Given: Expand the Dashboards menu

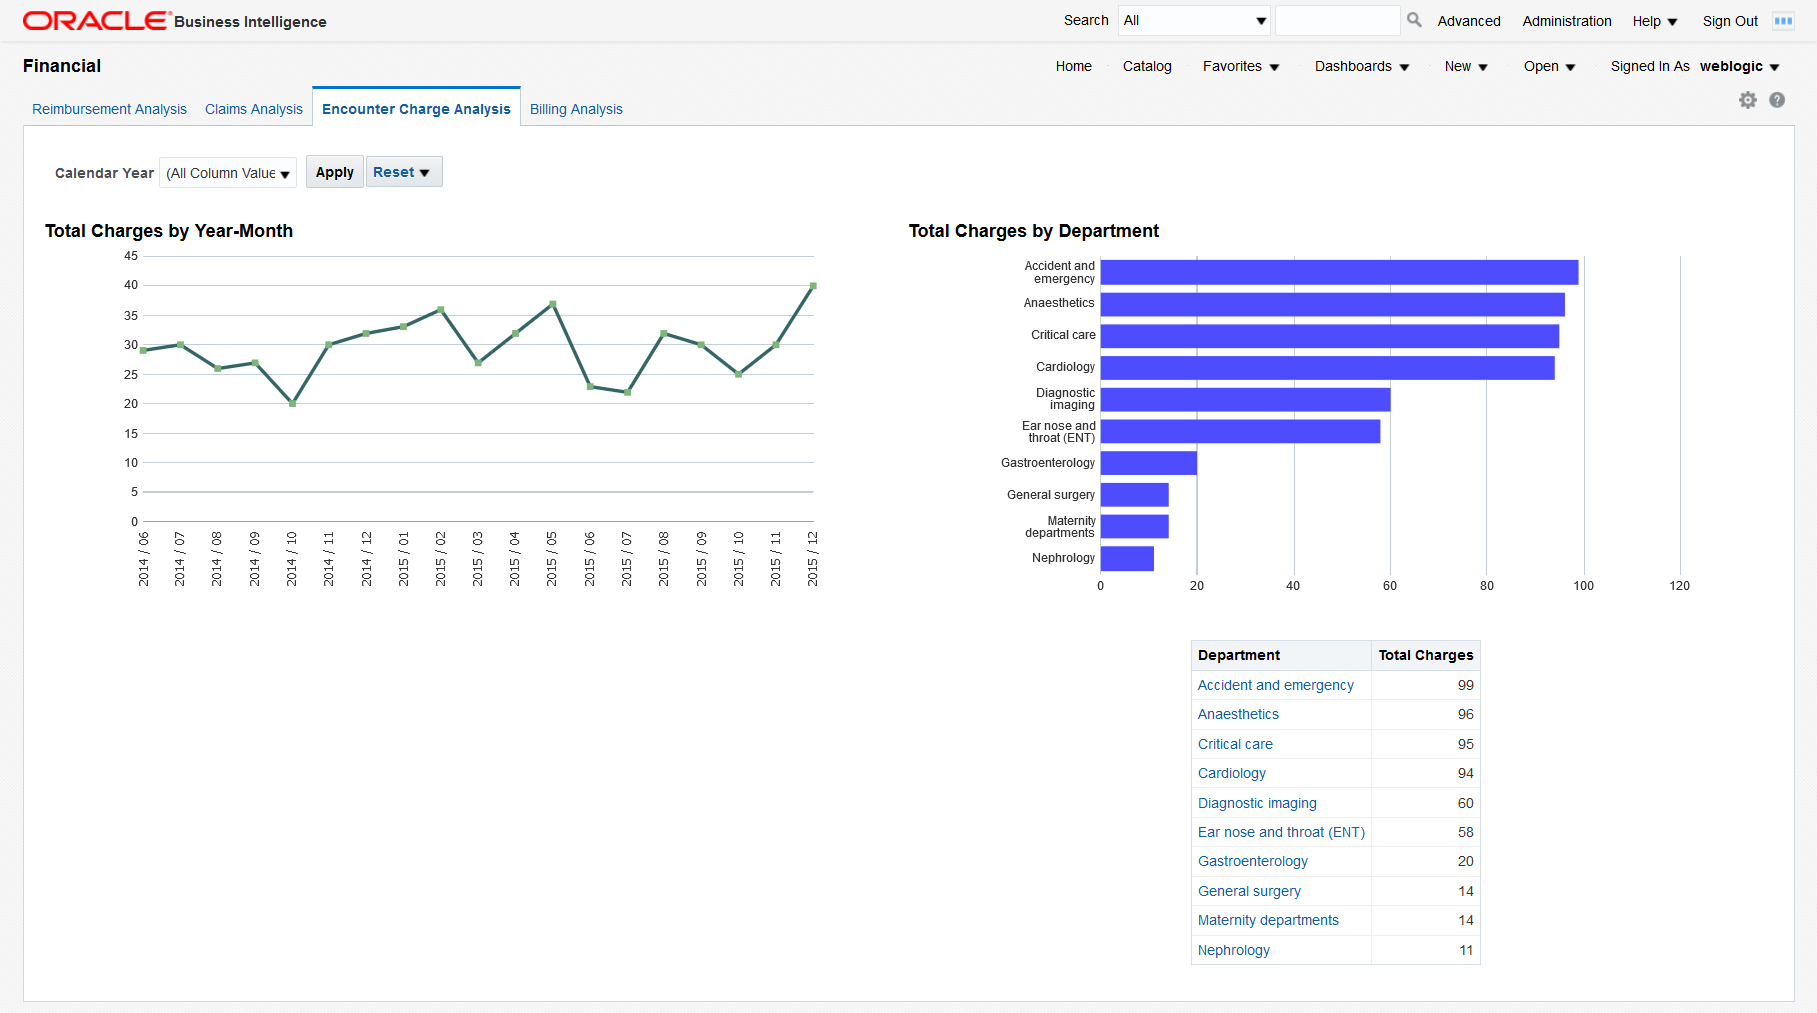Looking at the screenshot, I should [x=1362, y=66].
